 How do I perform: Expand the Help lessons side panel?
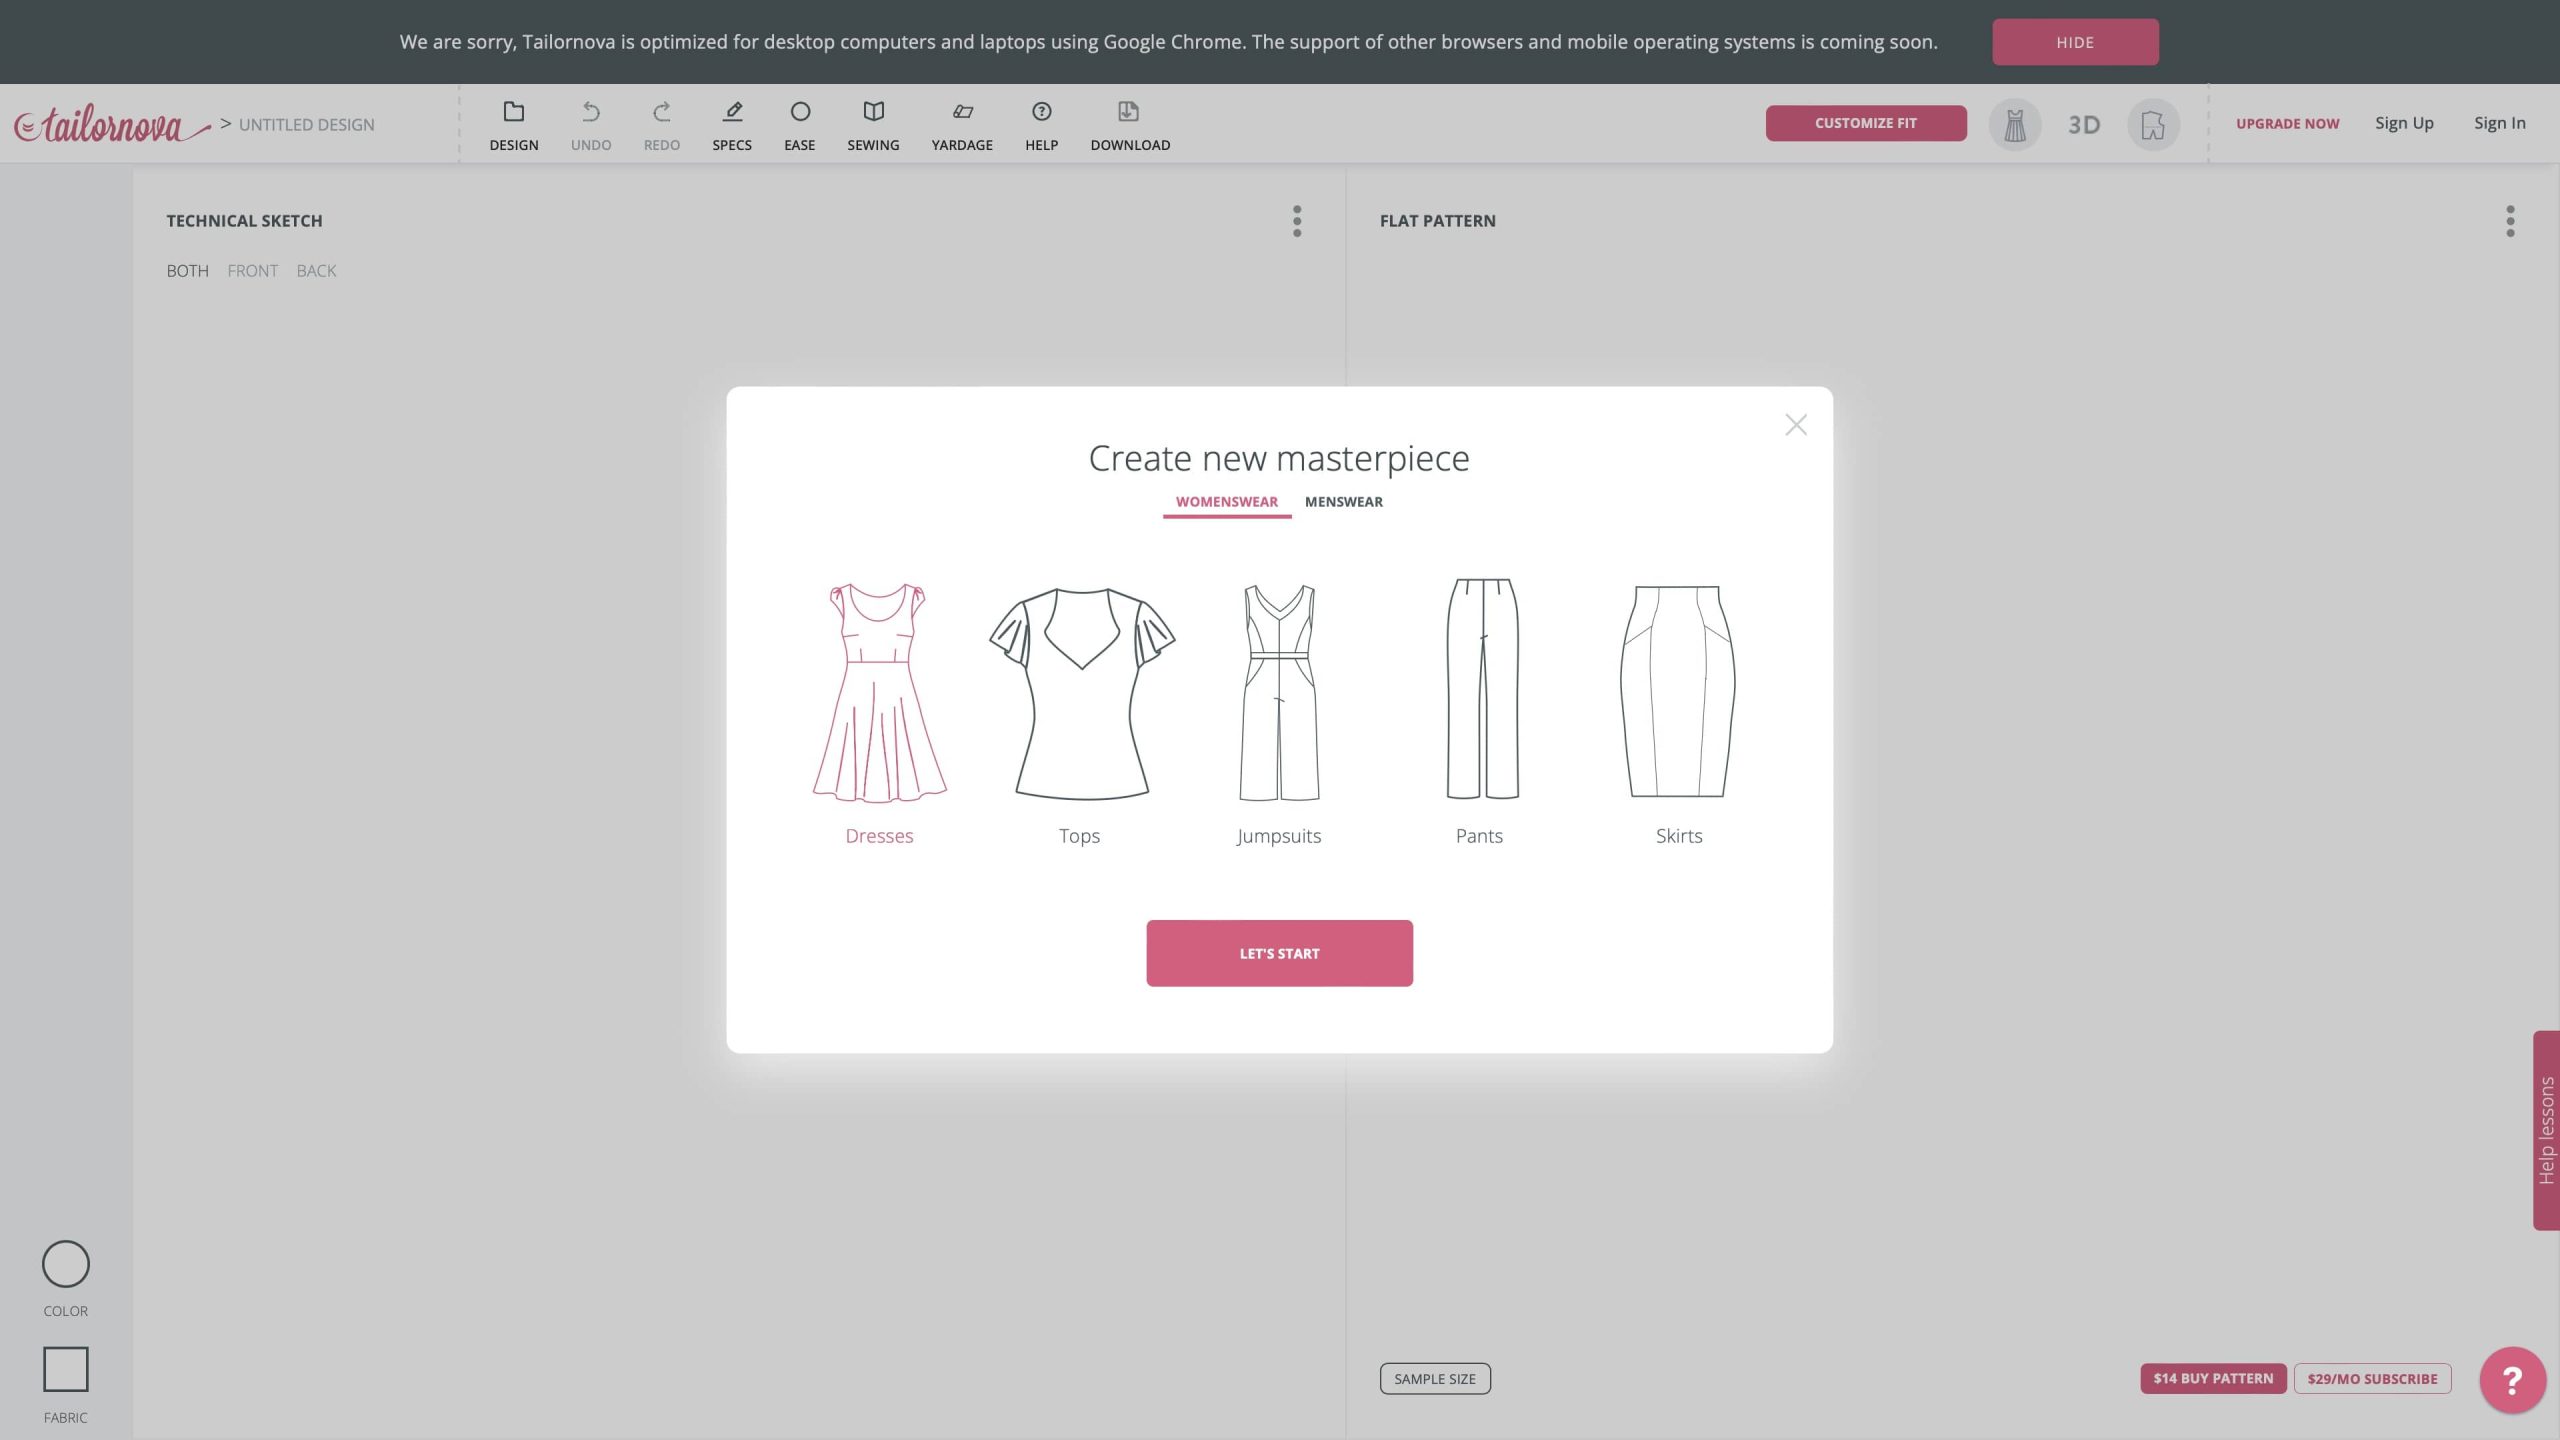(2546, 1130)
